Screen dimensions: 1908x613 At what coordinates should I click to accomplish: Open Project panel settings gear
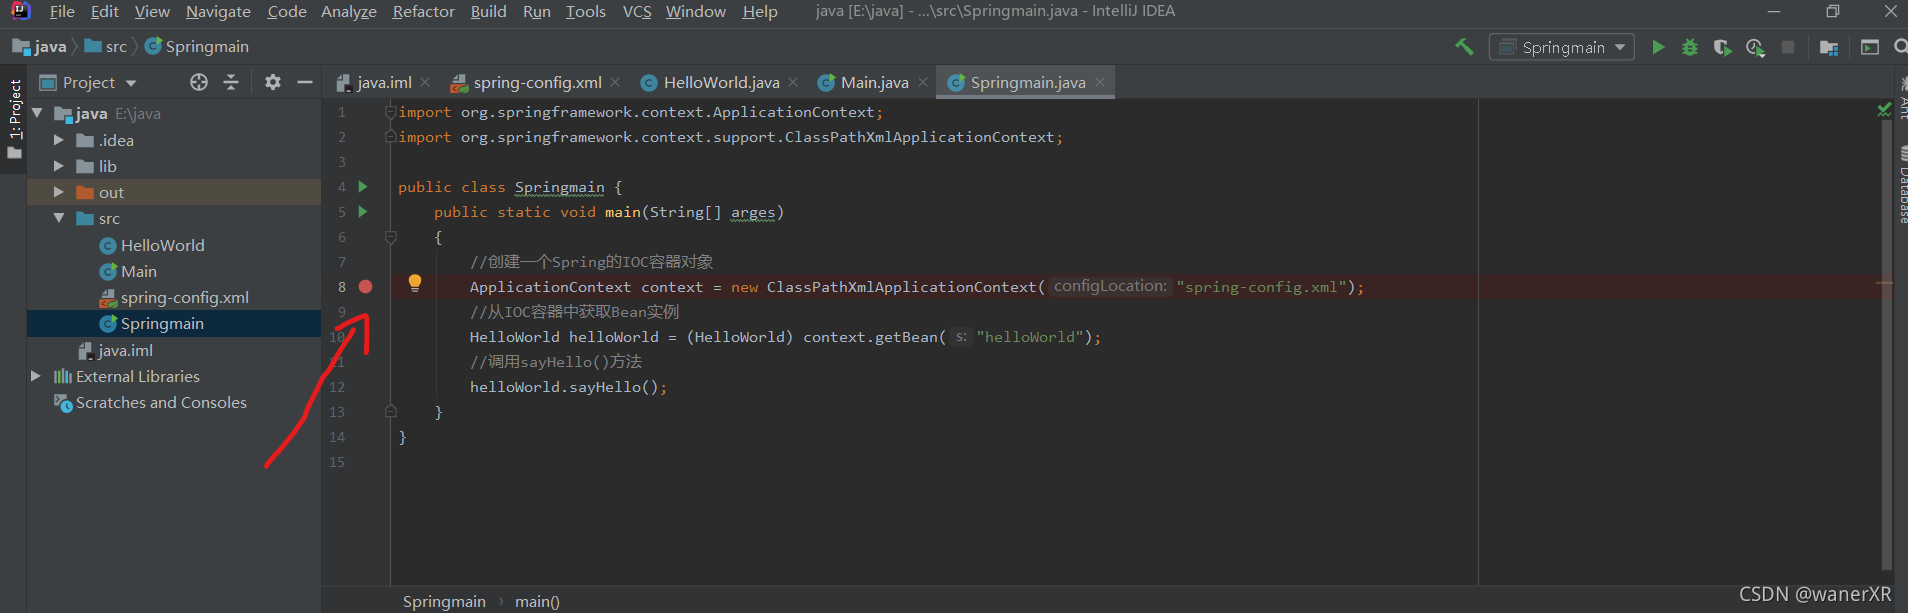point(273,82)
